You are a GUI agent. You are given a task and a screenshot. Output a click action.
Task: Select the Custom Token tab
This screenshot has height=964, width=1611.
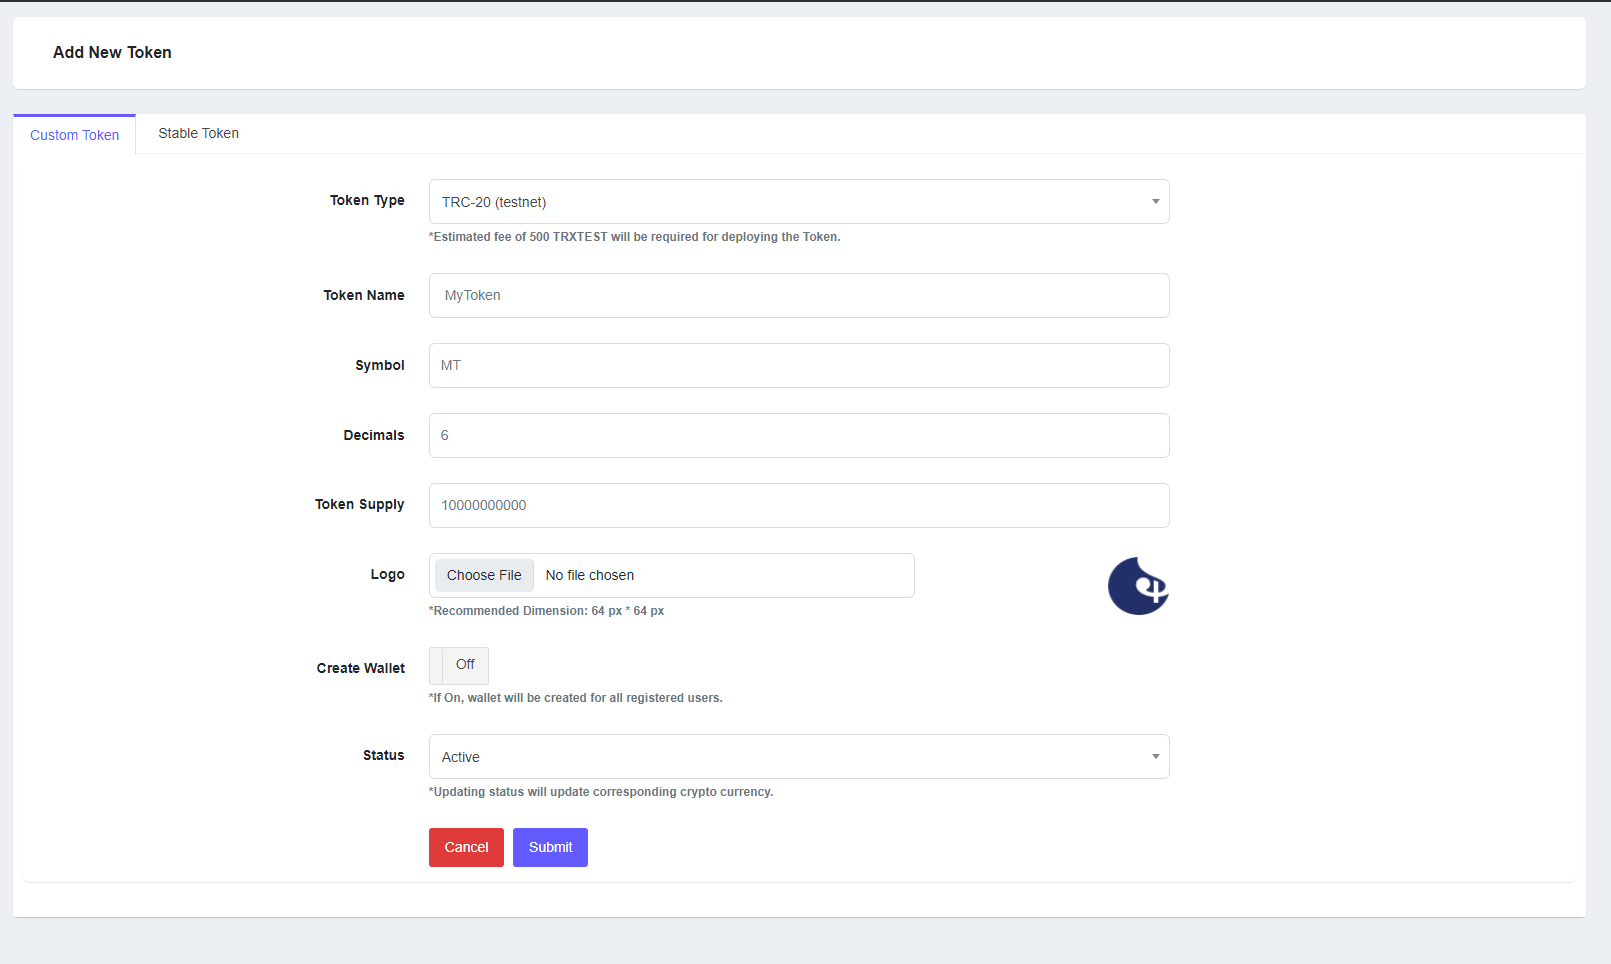click(74, 135)
